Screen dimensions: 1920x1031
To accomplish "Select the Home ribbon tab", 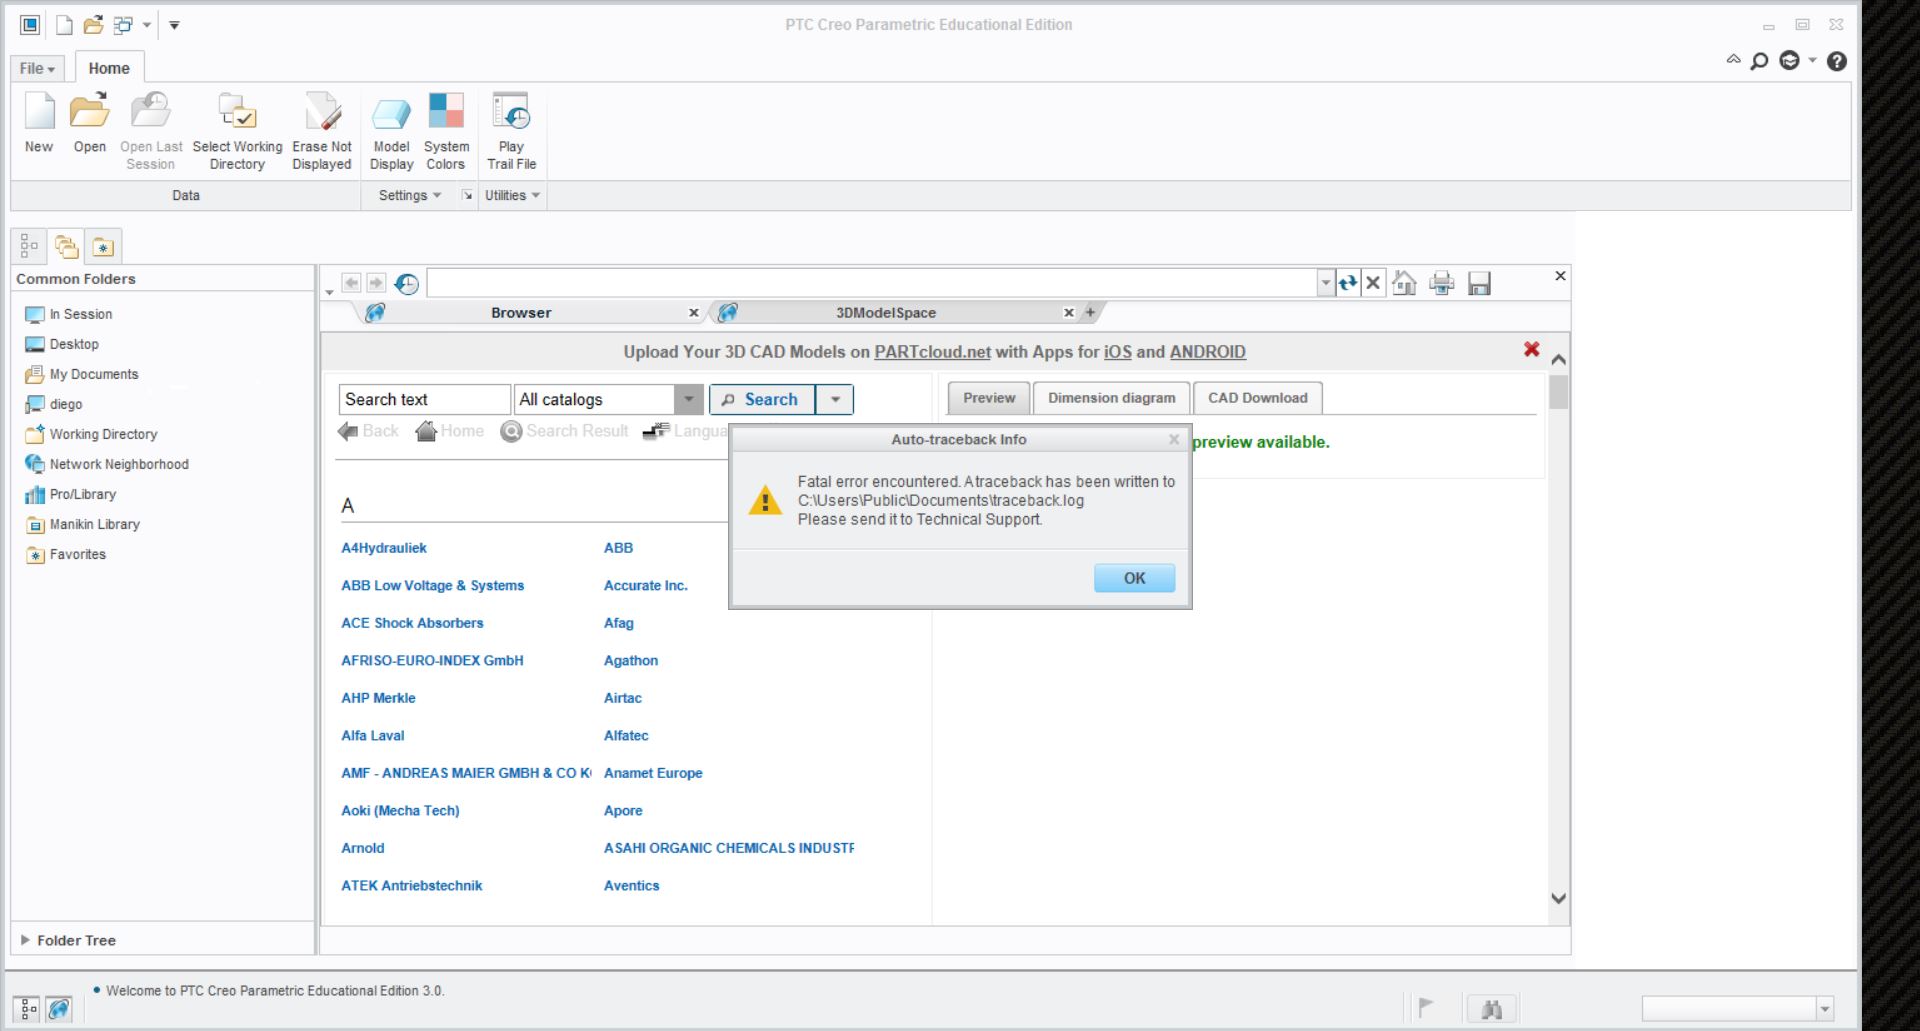I will 109,68.
